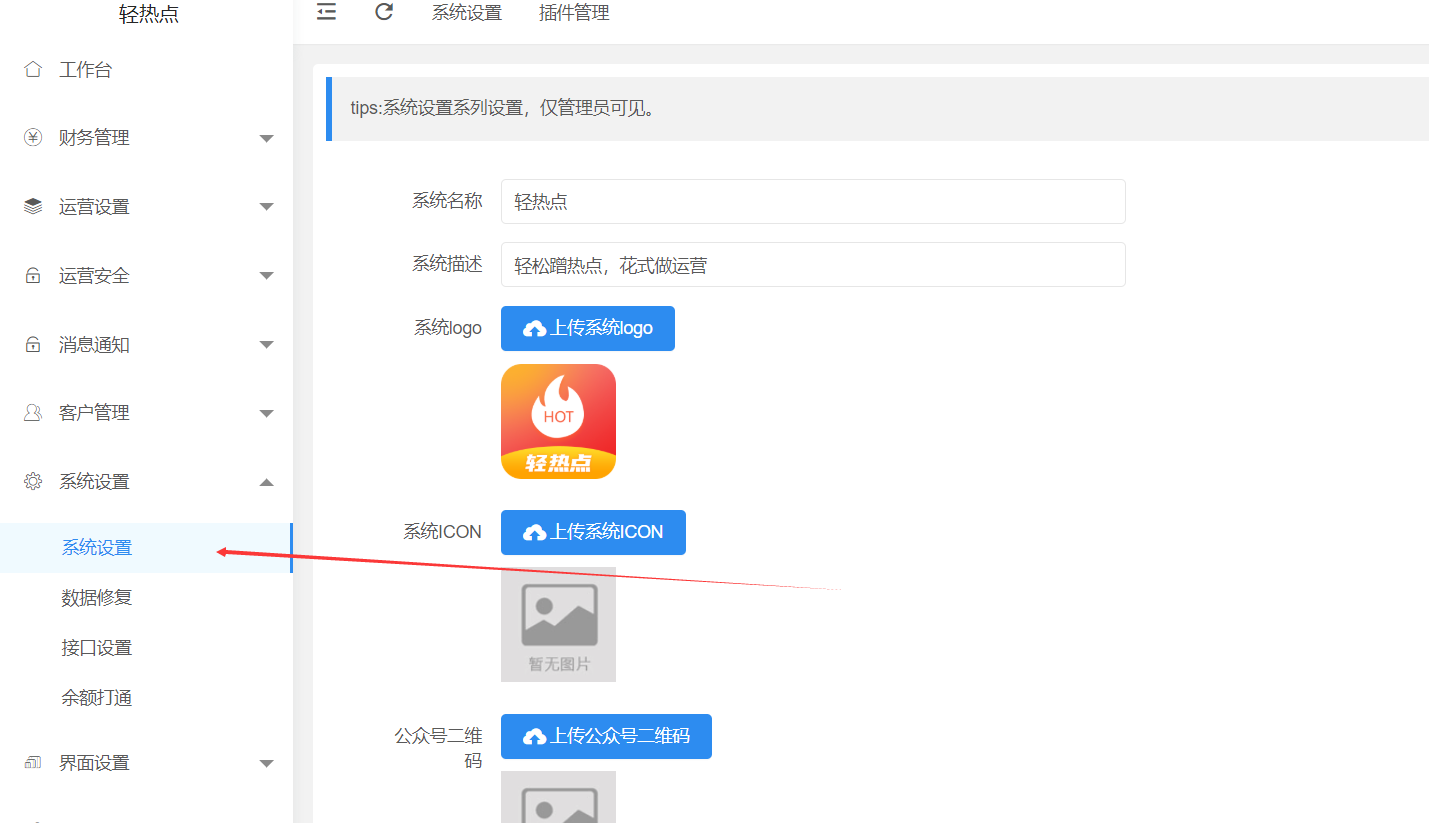1429x823 pixels.
Task: Collapse the 系统设置 menu arrow
Action: pyautogui.click(x=266, y=482)
